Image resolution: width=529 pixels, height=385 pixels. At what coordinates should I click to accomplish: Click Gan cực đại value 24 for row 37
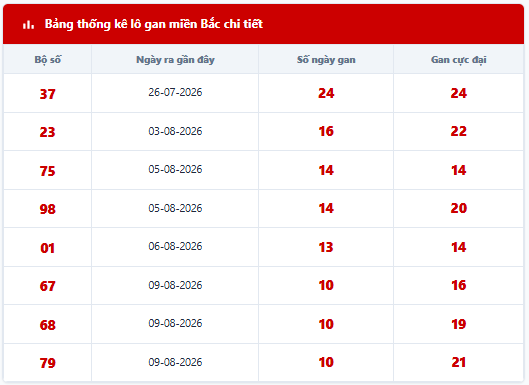point(458,93)
